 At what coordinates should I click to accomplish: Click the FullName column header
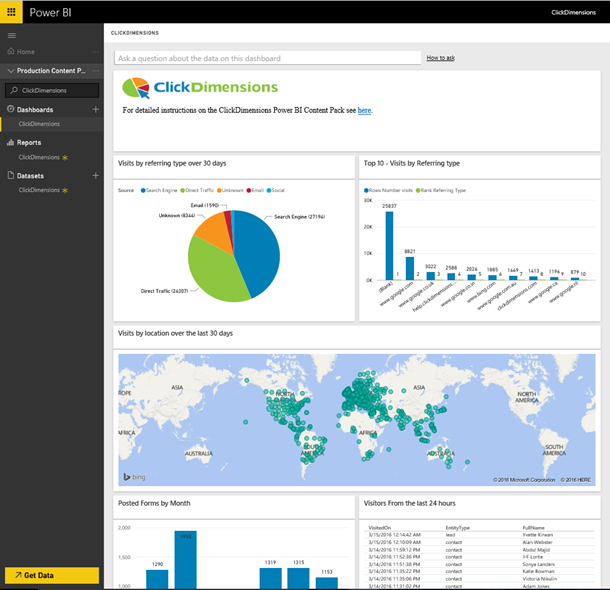(x=533, y=528)
